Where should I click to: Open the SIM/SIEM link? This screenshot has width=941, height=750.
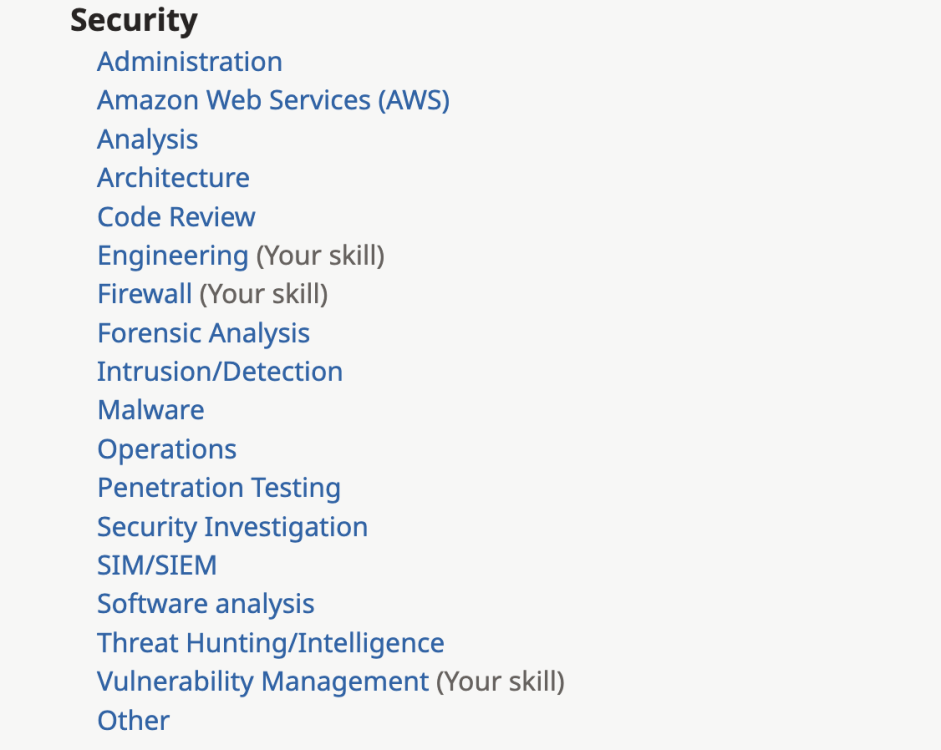point(156,566)
